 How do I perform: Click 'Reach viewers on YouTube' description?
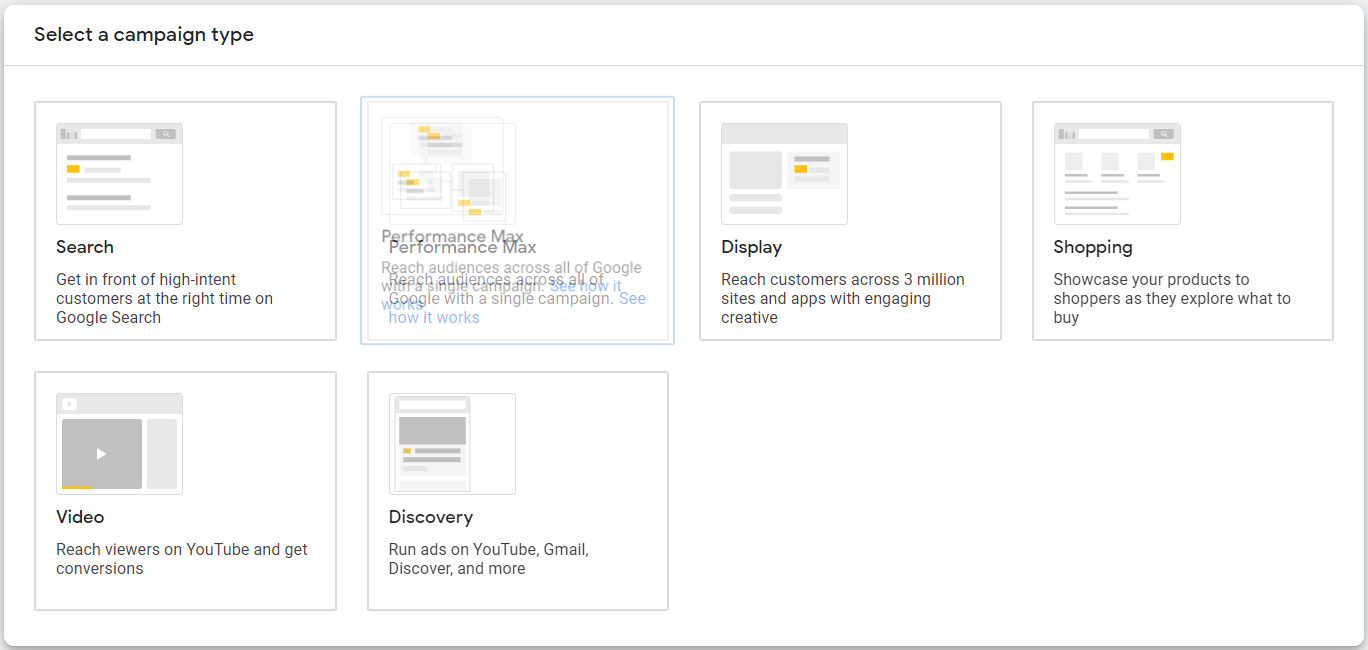(x=182, y=559)
